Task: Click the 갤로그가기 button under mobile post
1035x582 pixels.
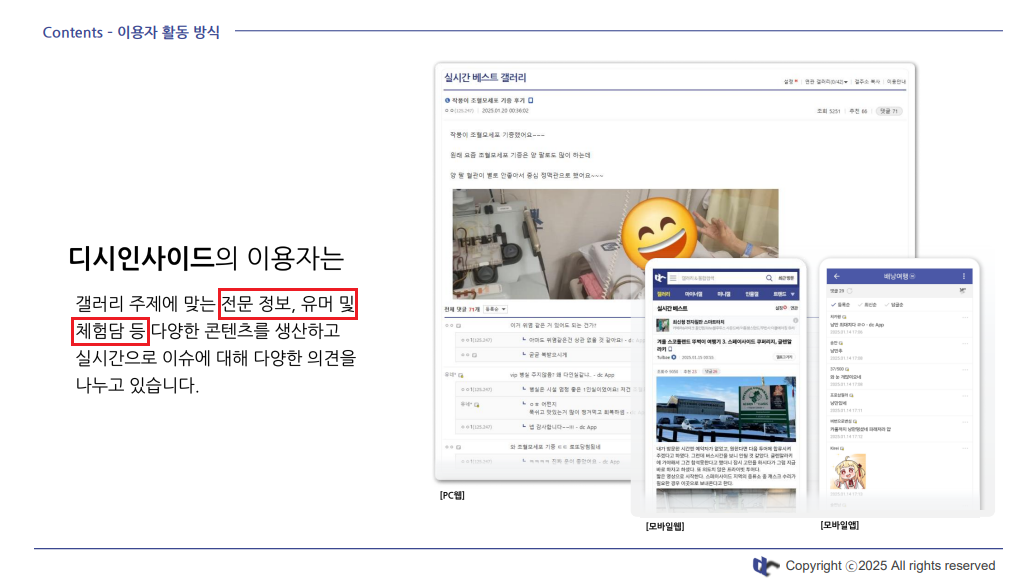Action: point(784,357)
